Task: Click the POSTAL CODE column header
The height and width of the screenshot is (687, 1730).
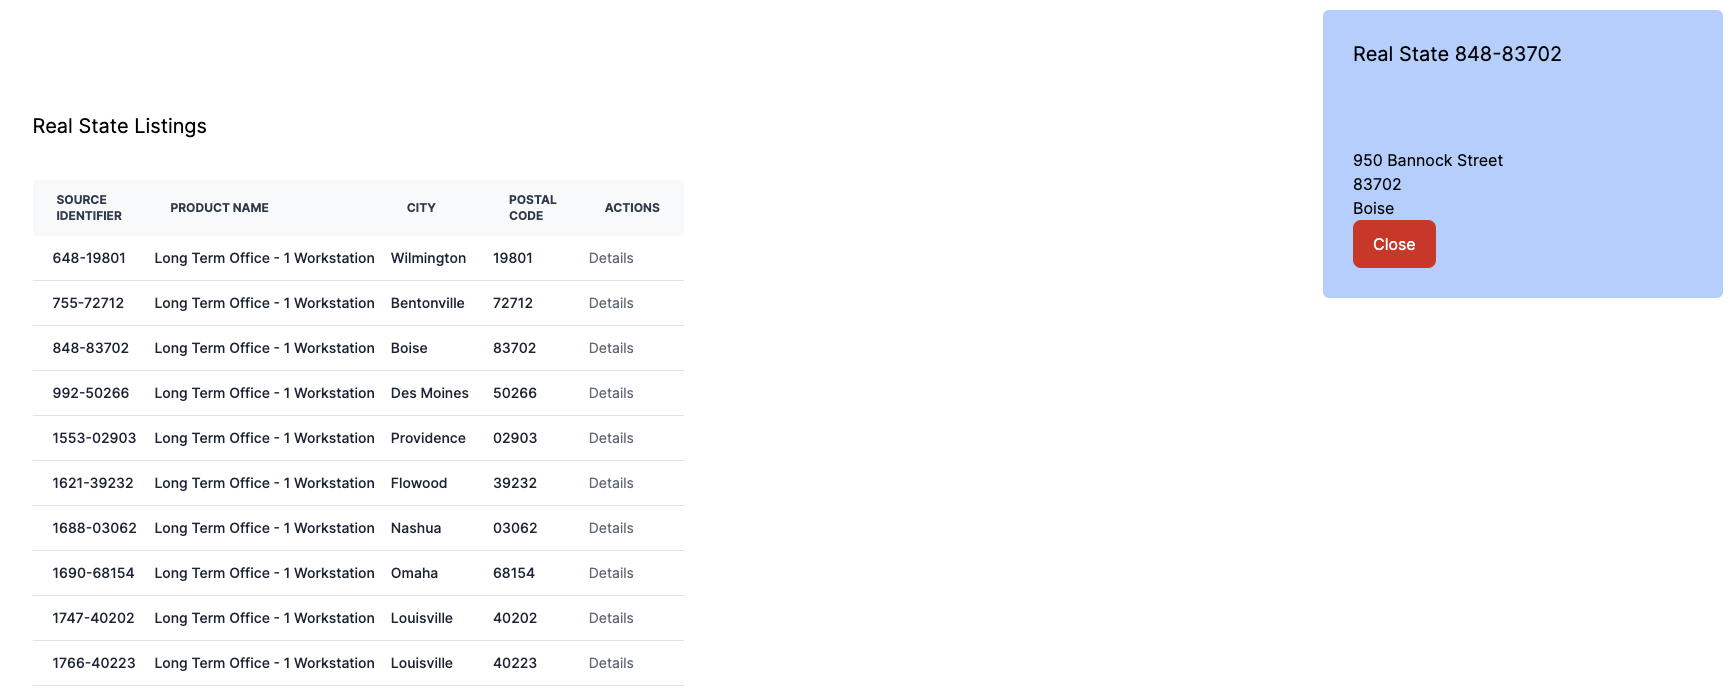Action: pos(531,208)
